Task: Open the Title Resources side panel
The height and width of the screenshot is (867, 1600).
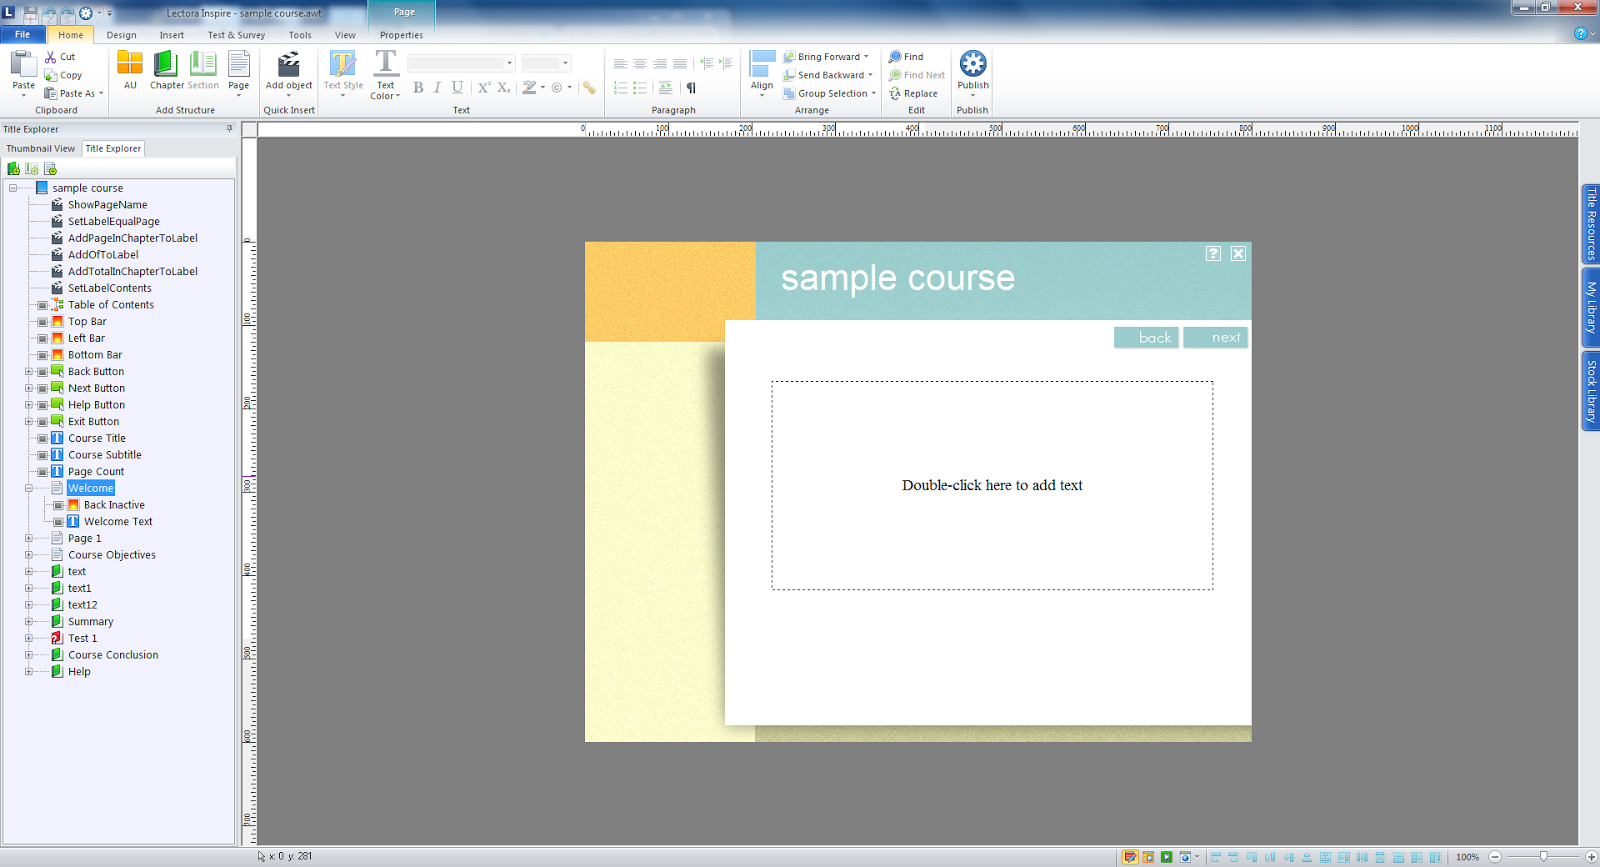Action: 1591,224
